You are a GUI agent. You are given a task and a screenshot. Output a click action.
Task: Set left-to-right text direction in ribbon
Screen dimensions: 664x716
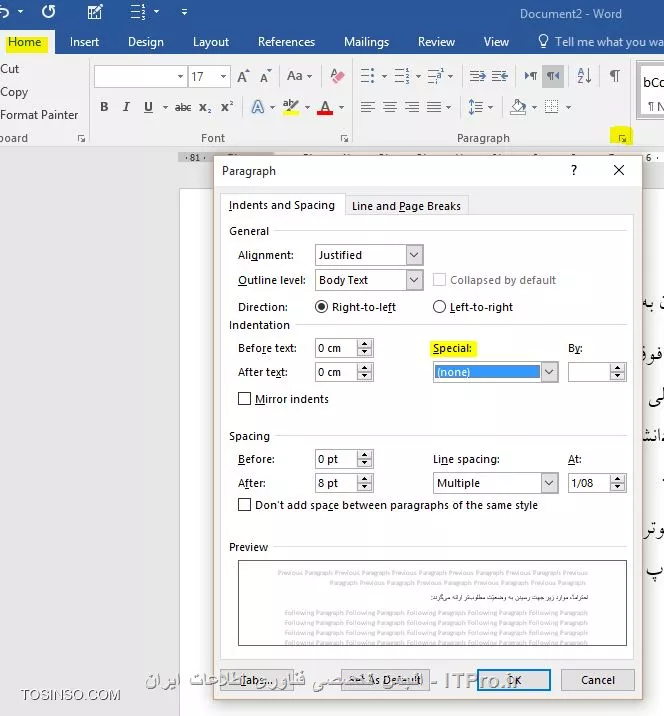[531, 76]
